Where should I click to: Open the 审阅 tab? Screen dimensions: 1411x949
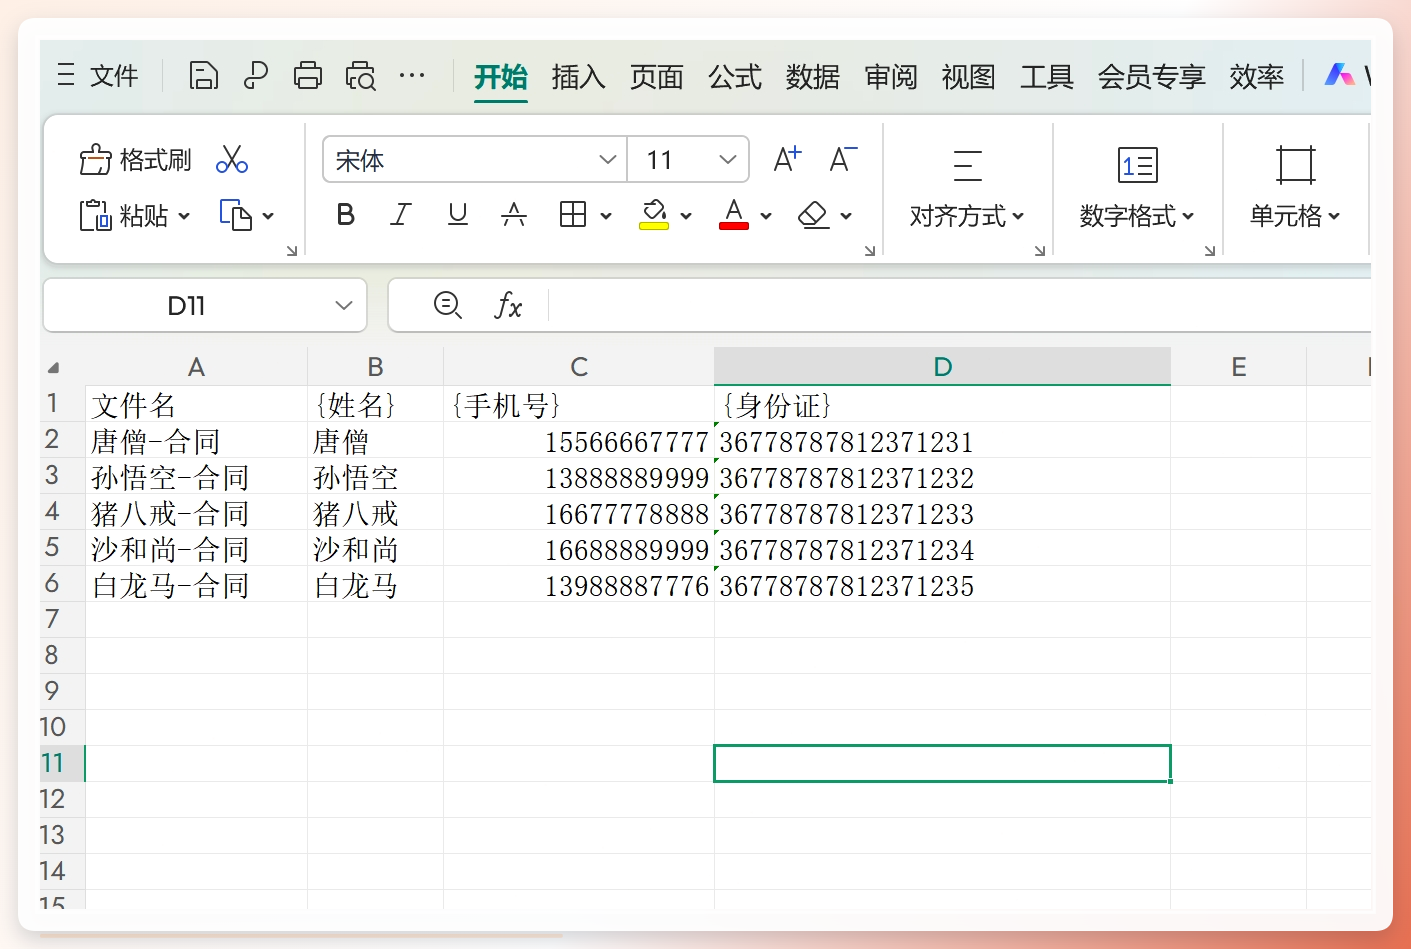coord(891,77)
